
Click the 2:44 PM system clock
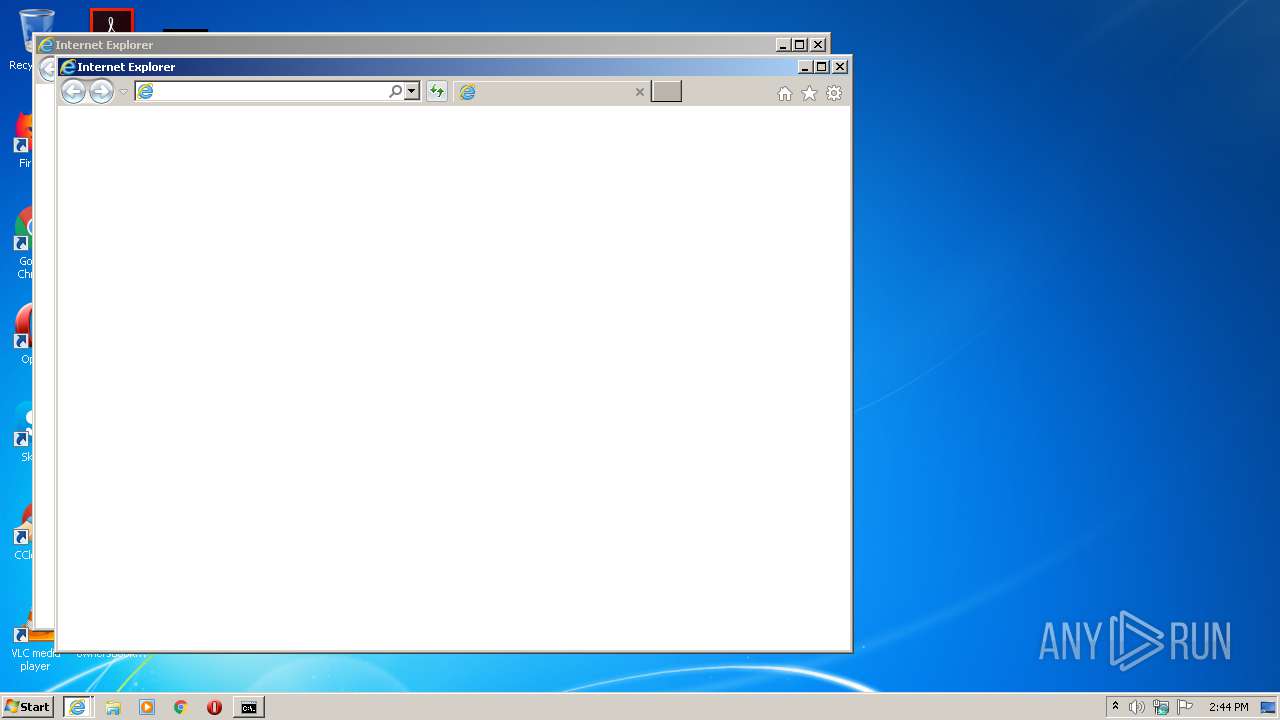pos(1228,707)
